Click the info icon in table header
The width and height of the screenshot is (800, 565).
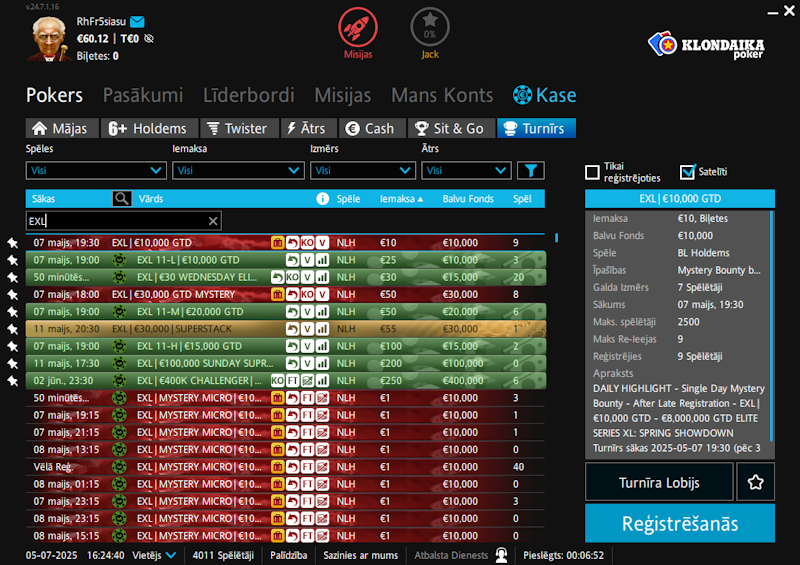coord(322,199)
